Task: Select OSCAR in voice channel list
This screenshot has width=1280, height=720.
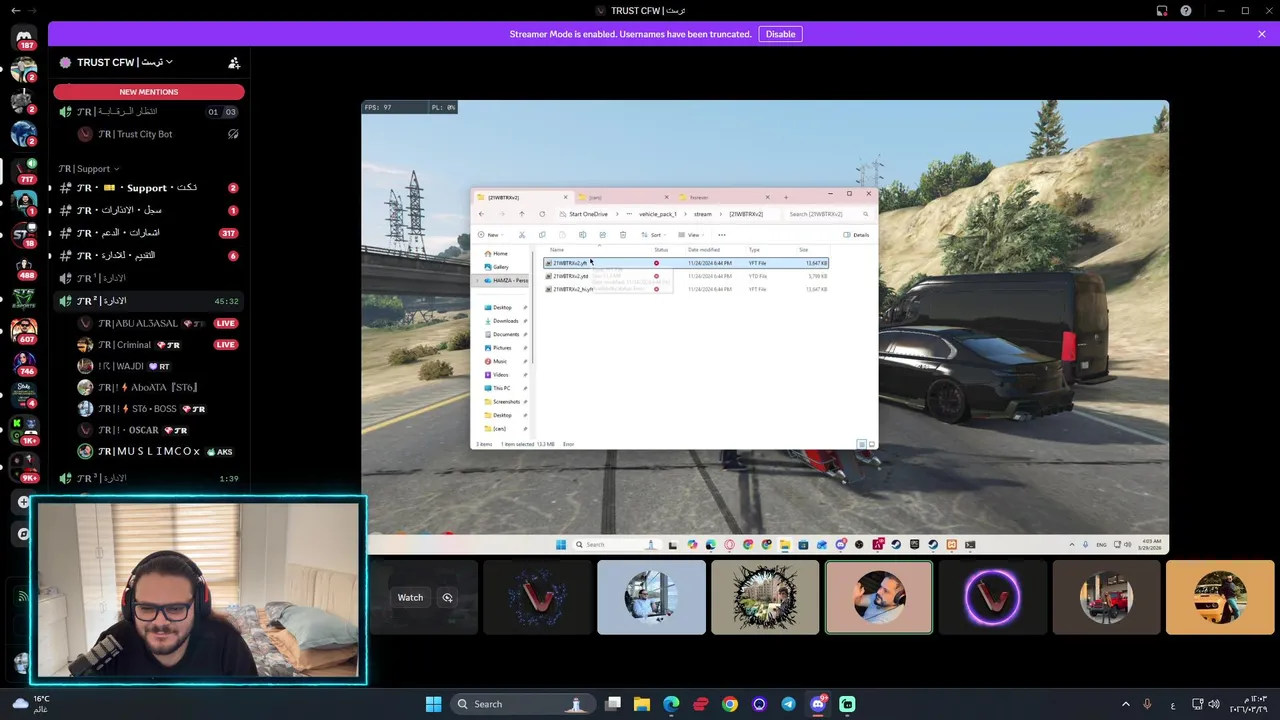Action: click(x=158, y=430)
